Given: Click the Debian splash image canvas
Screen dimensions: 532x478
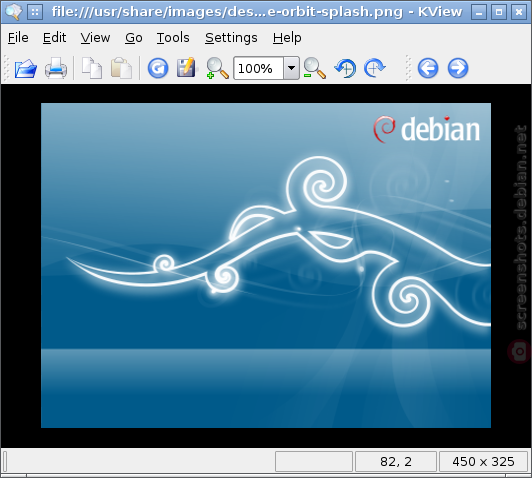Looking at the screenshot, I should point(266,265).
